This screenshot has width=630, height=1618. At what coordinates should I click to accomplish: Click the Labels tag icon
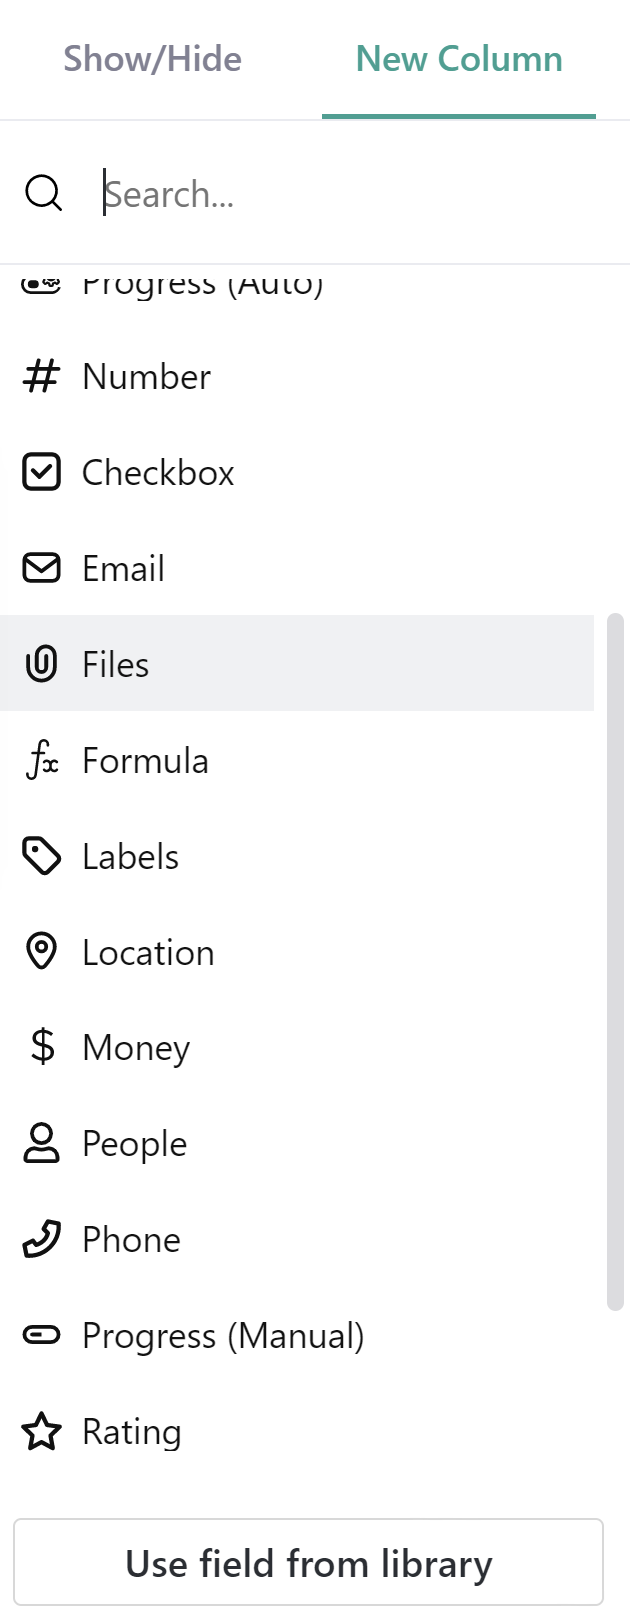[x=42, y=856]
